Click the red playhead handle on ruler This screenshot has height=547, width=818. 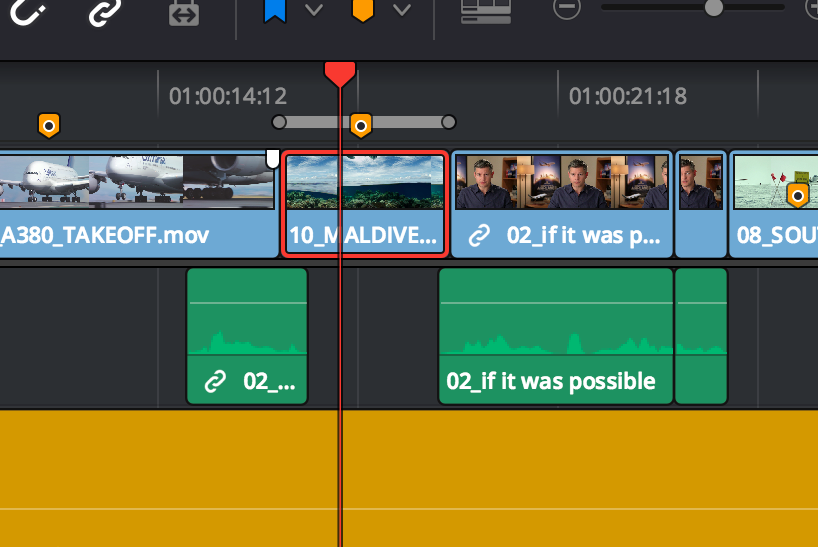(340, 74)
